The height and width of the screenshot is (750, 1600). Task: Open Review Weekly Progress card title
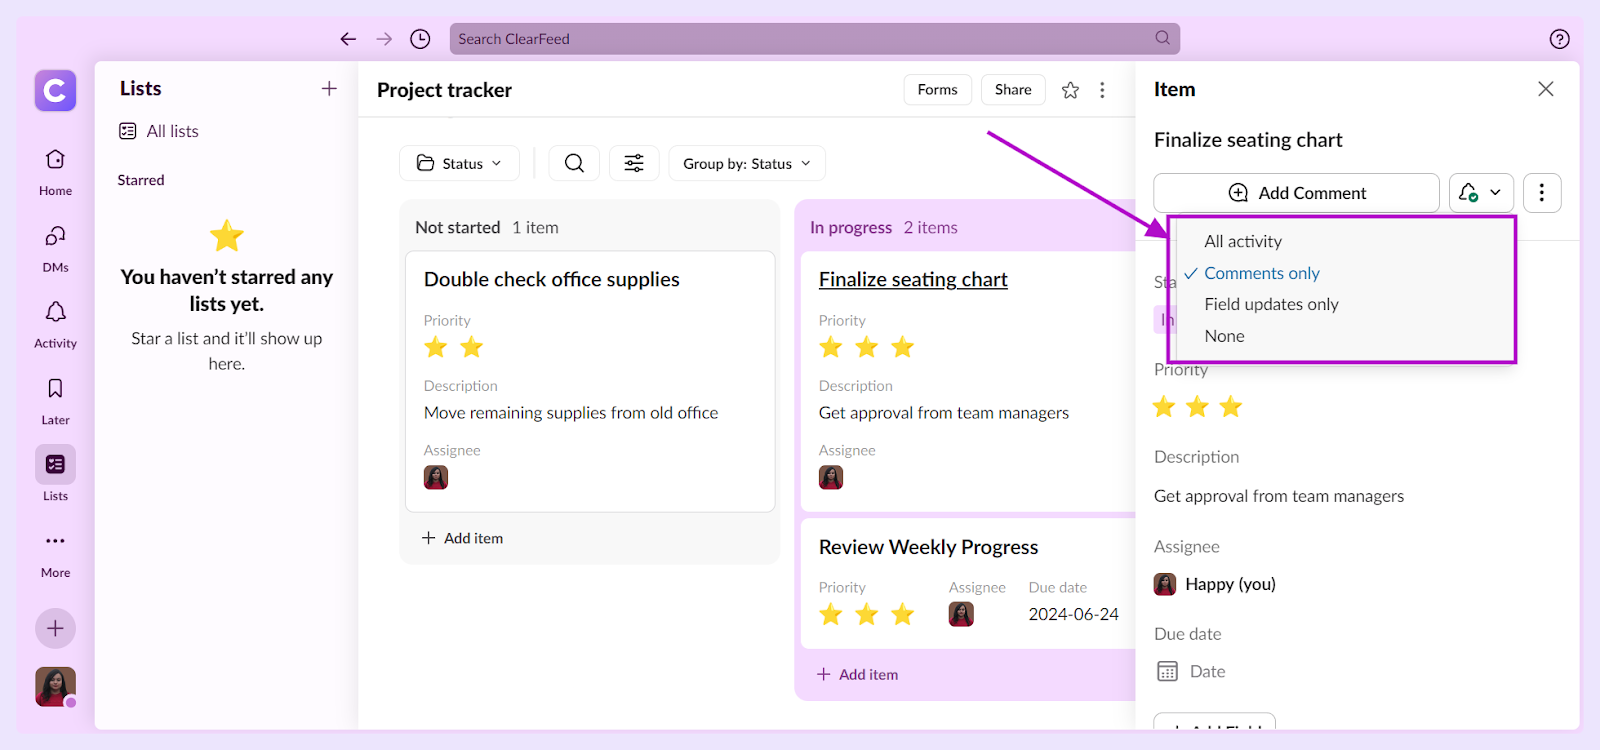(928, 547)
